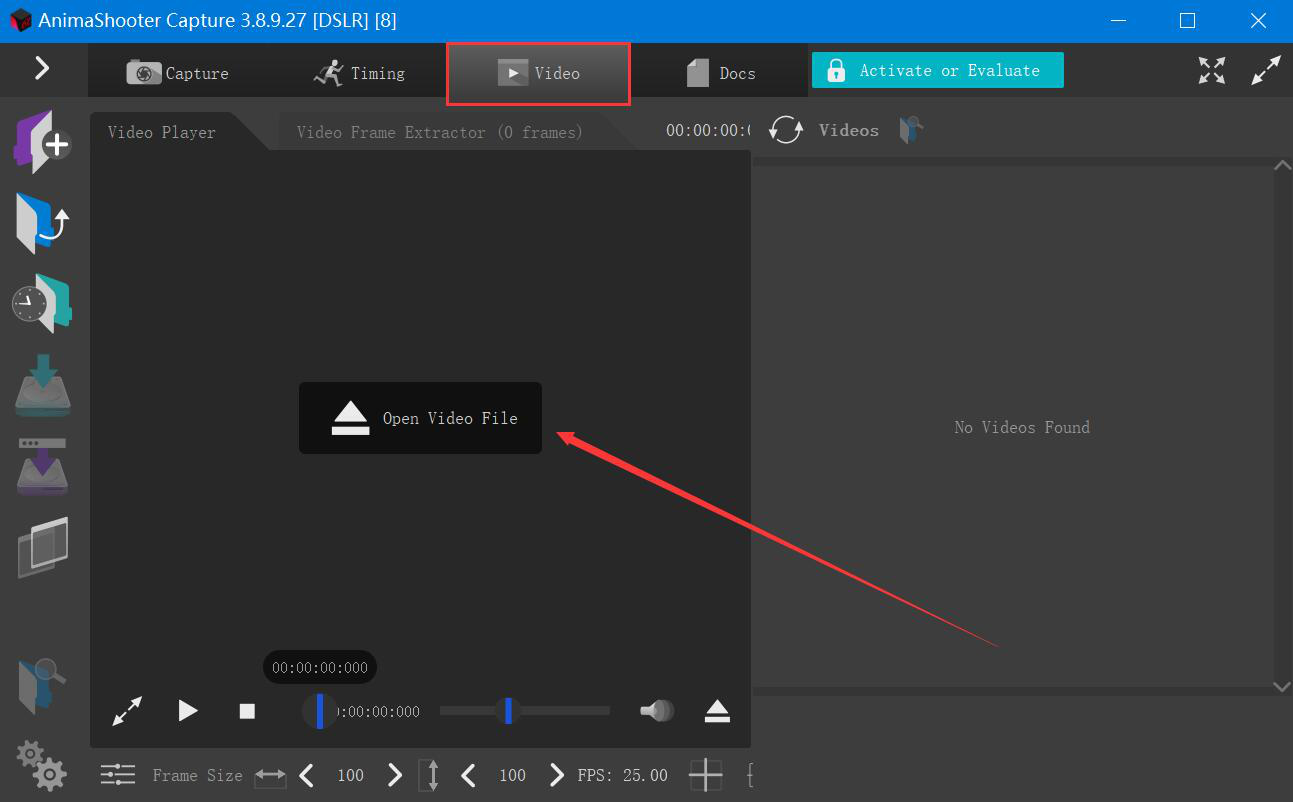The image size is (1293, 802).
Task: Click the four inward arrows collapse icon
Action: pos(1212,70)
